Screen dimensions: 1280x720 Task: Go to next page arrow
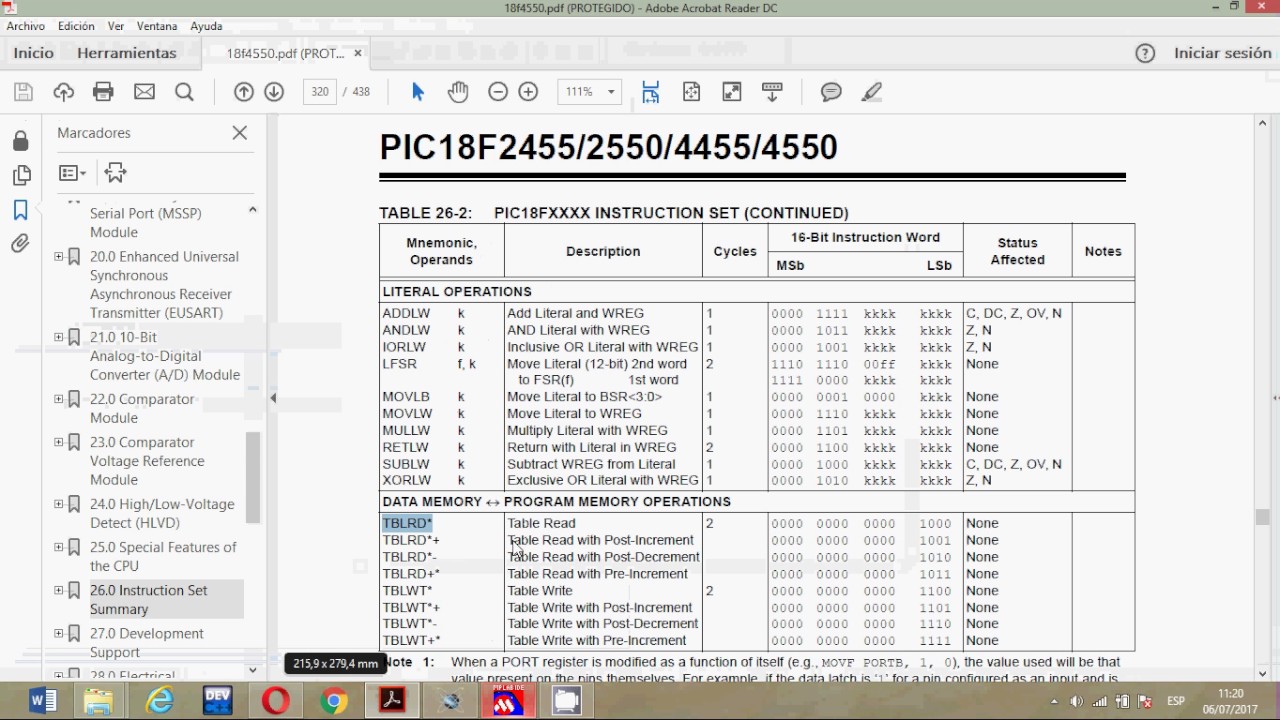coord(274,92)
